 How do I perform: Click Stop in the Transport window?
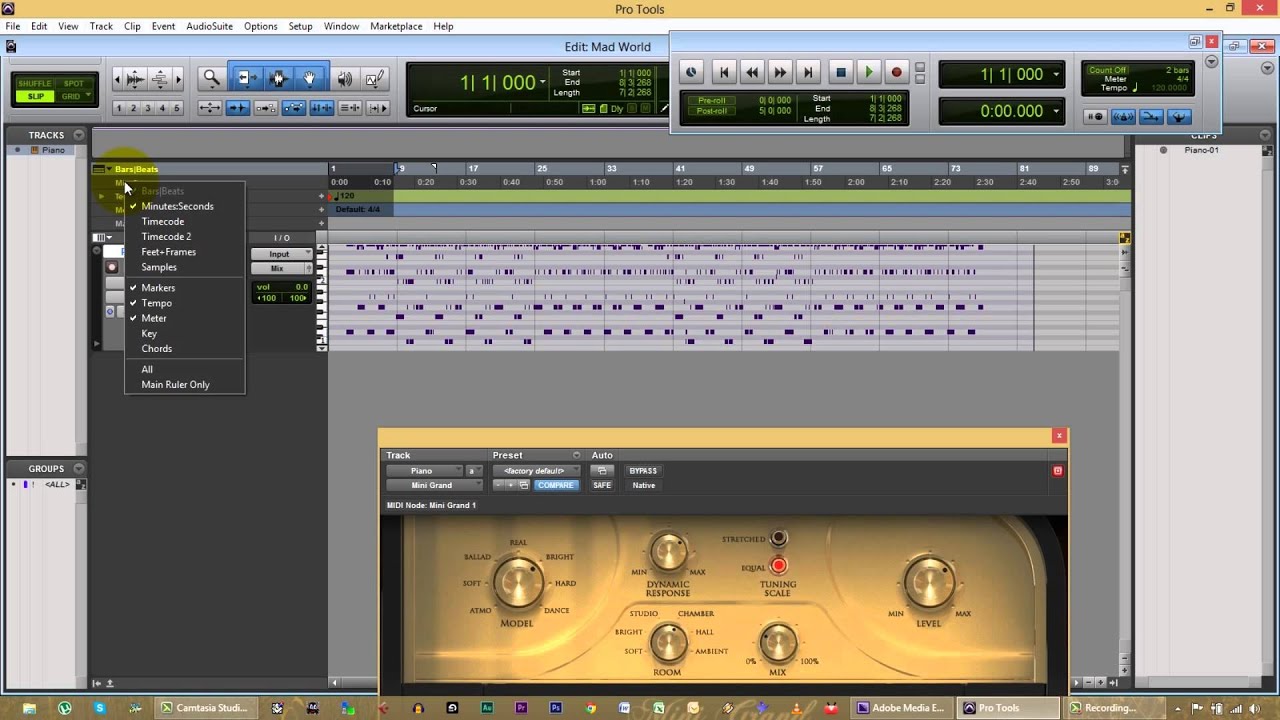click(840, 72)
